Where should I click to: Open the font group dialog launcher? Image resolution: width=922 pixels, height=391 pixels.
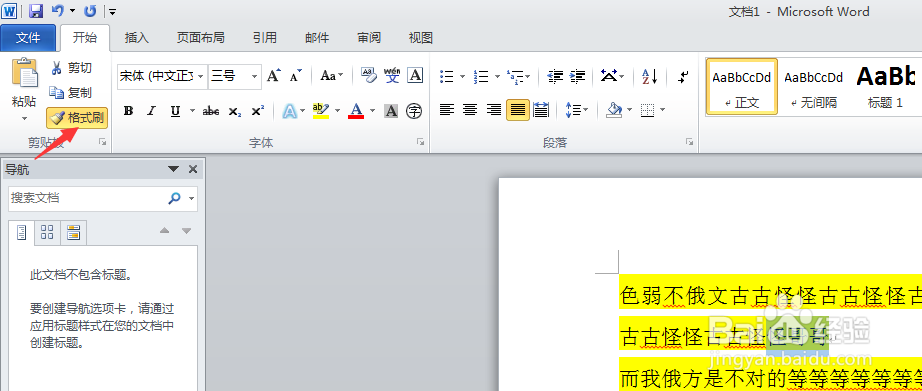click(x=420, y=142)
